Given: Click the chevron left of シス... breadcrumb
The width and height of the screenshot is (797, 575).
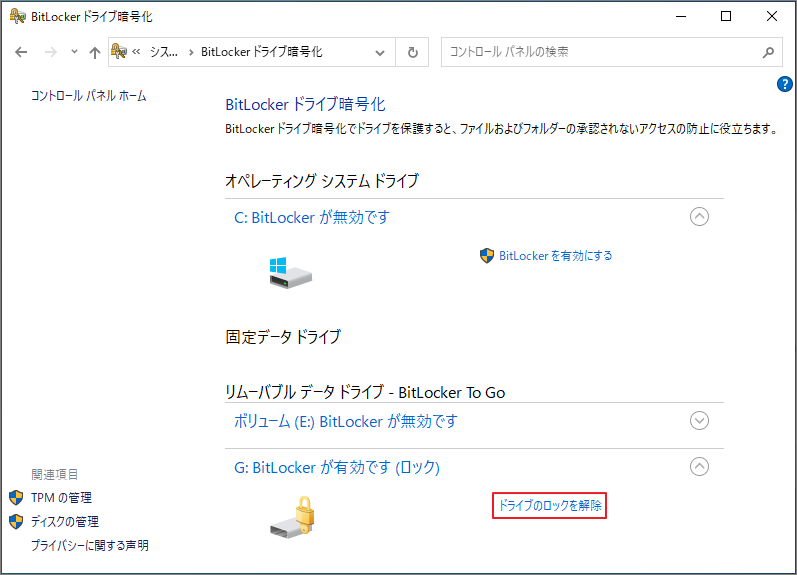Looking at the screenshot, I should [136, 51].
